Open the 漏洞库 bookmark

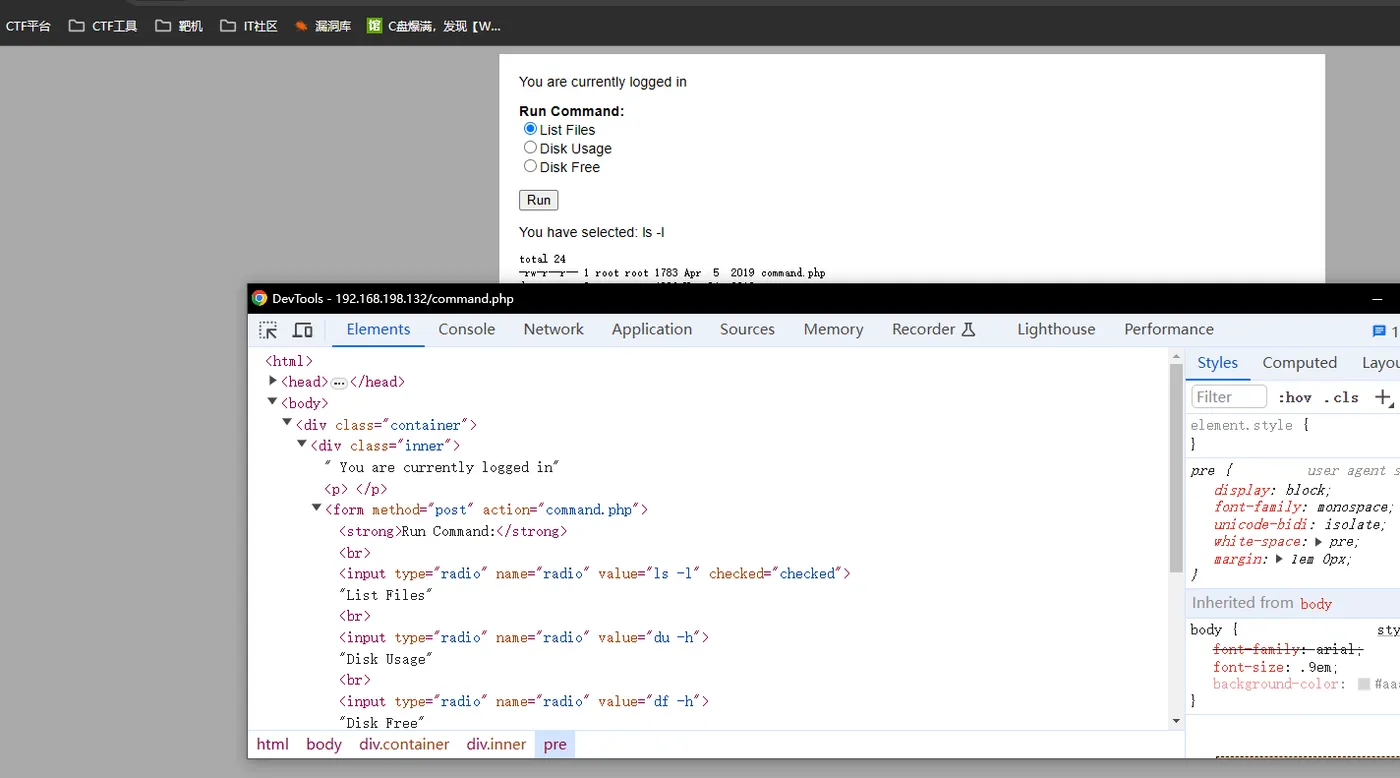[x=322, y=26]
